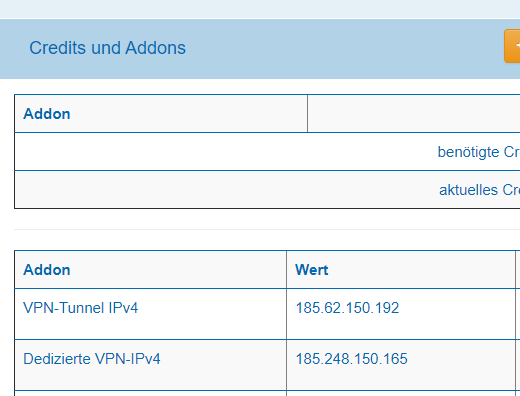This screenshot has width=520, height=396.
Task: Click the horizontal divider between the tables
Action: tap(267, 229)
